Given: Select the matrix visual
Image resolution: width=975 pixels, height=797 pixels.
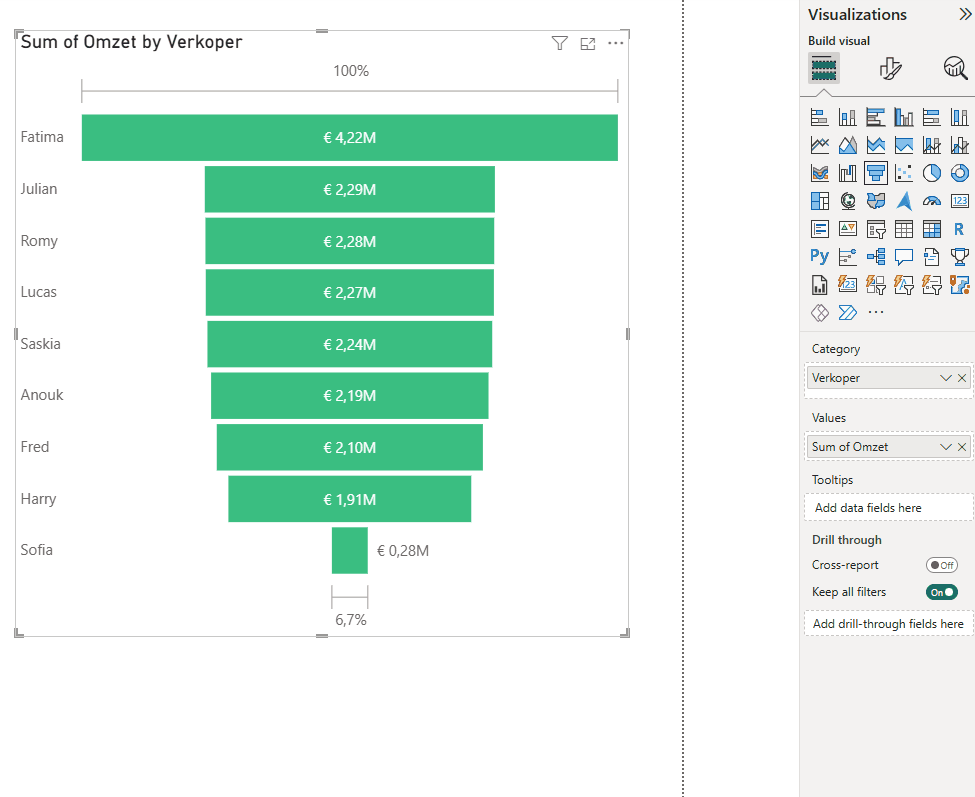Looking at the screenshot, I should click(931, 228).
